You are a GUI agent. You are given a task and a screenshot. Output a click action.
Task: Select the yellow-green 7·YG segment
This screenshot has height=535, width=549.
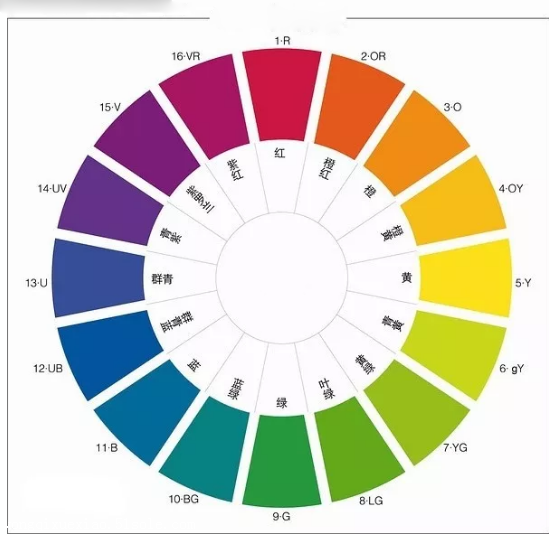pyautogui.click(x=417, y=412)
